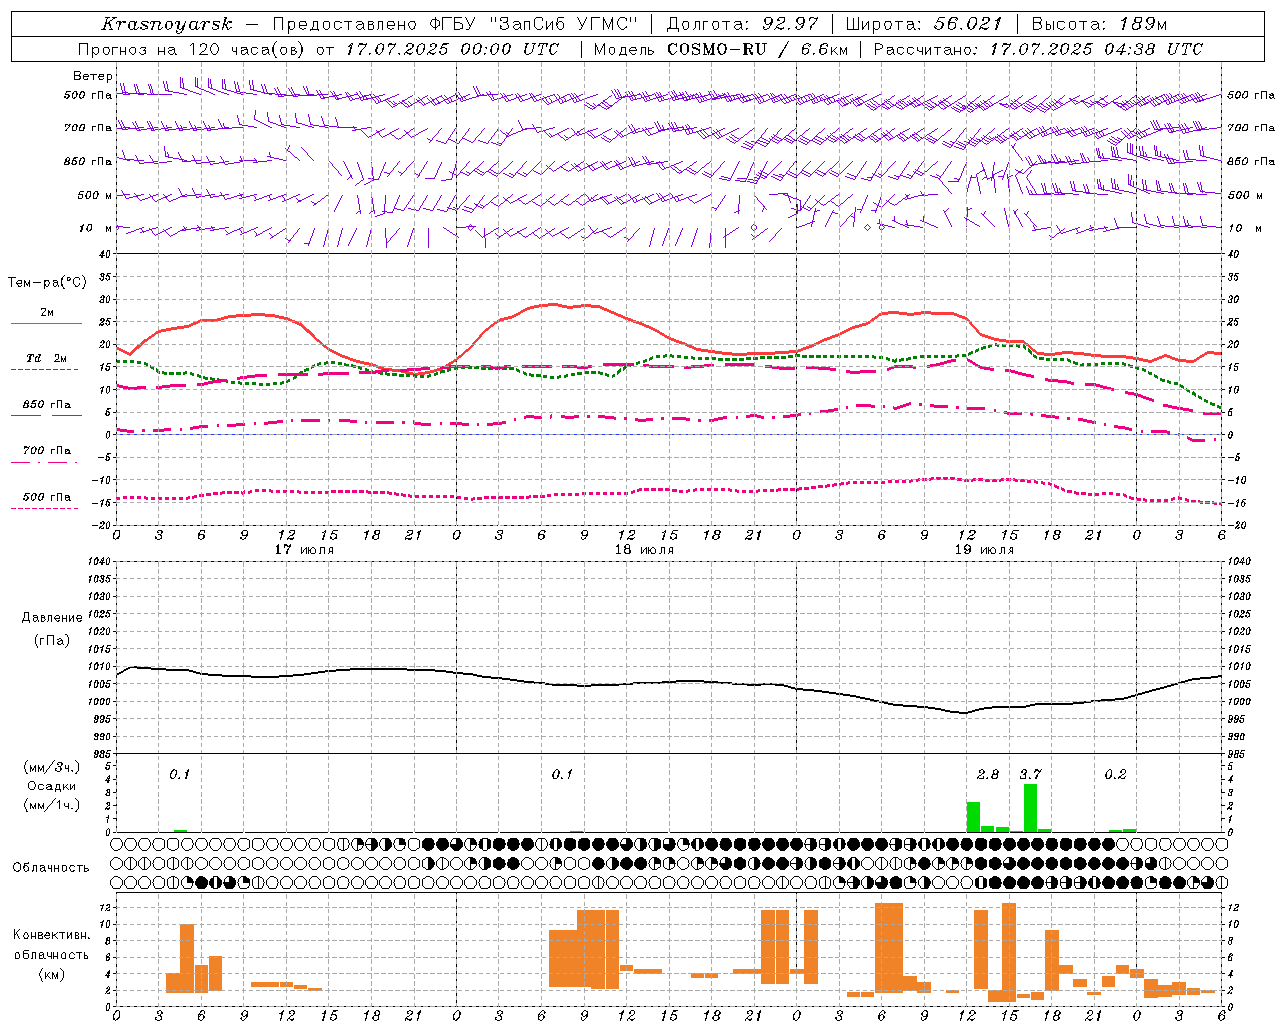1280x1024 pixels.
Task: Click the 'Ветер' wind panel label
Action: [92, 76]
